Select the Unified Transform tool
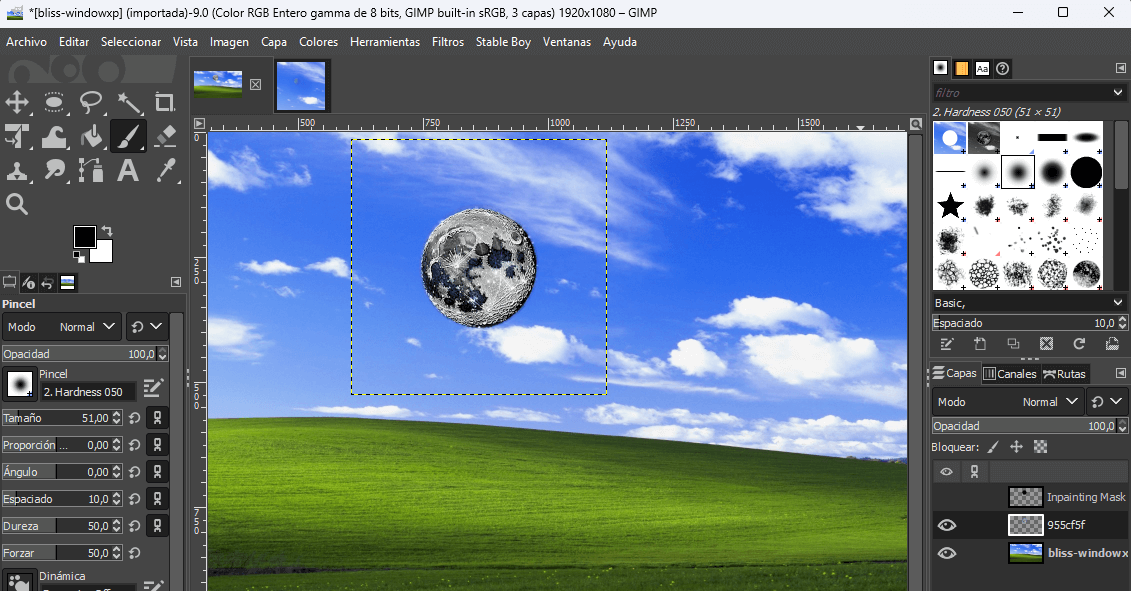Image resolution: width=1131 pixels, height=591 pixels. 17,136
